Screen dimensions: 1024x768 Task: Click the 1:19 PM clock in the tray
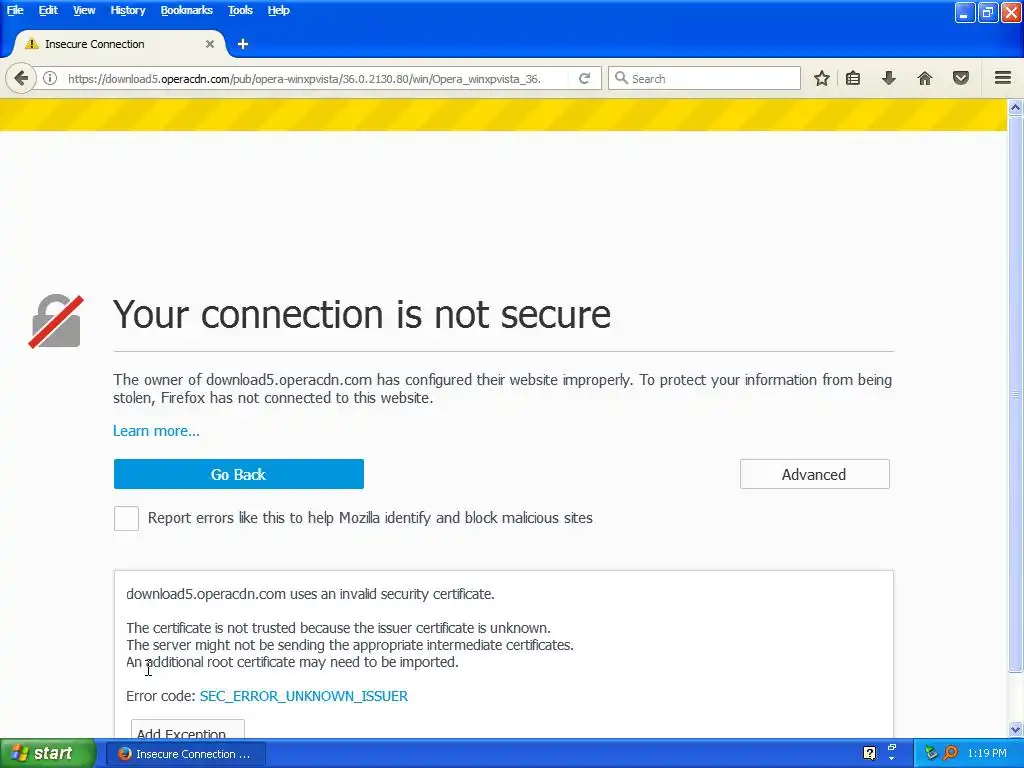(x=987, y=754)
